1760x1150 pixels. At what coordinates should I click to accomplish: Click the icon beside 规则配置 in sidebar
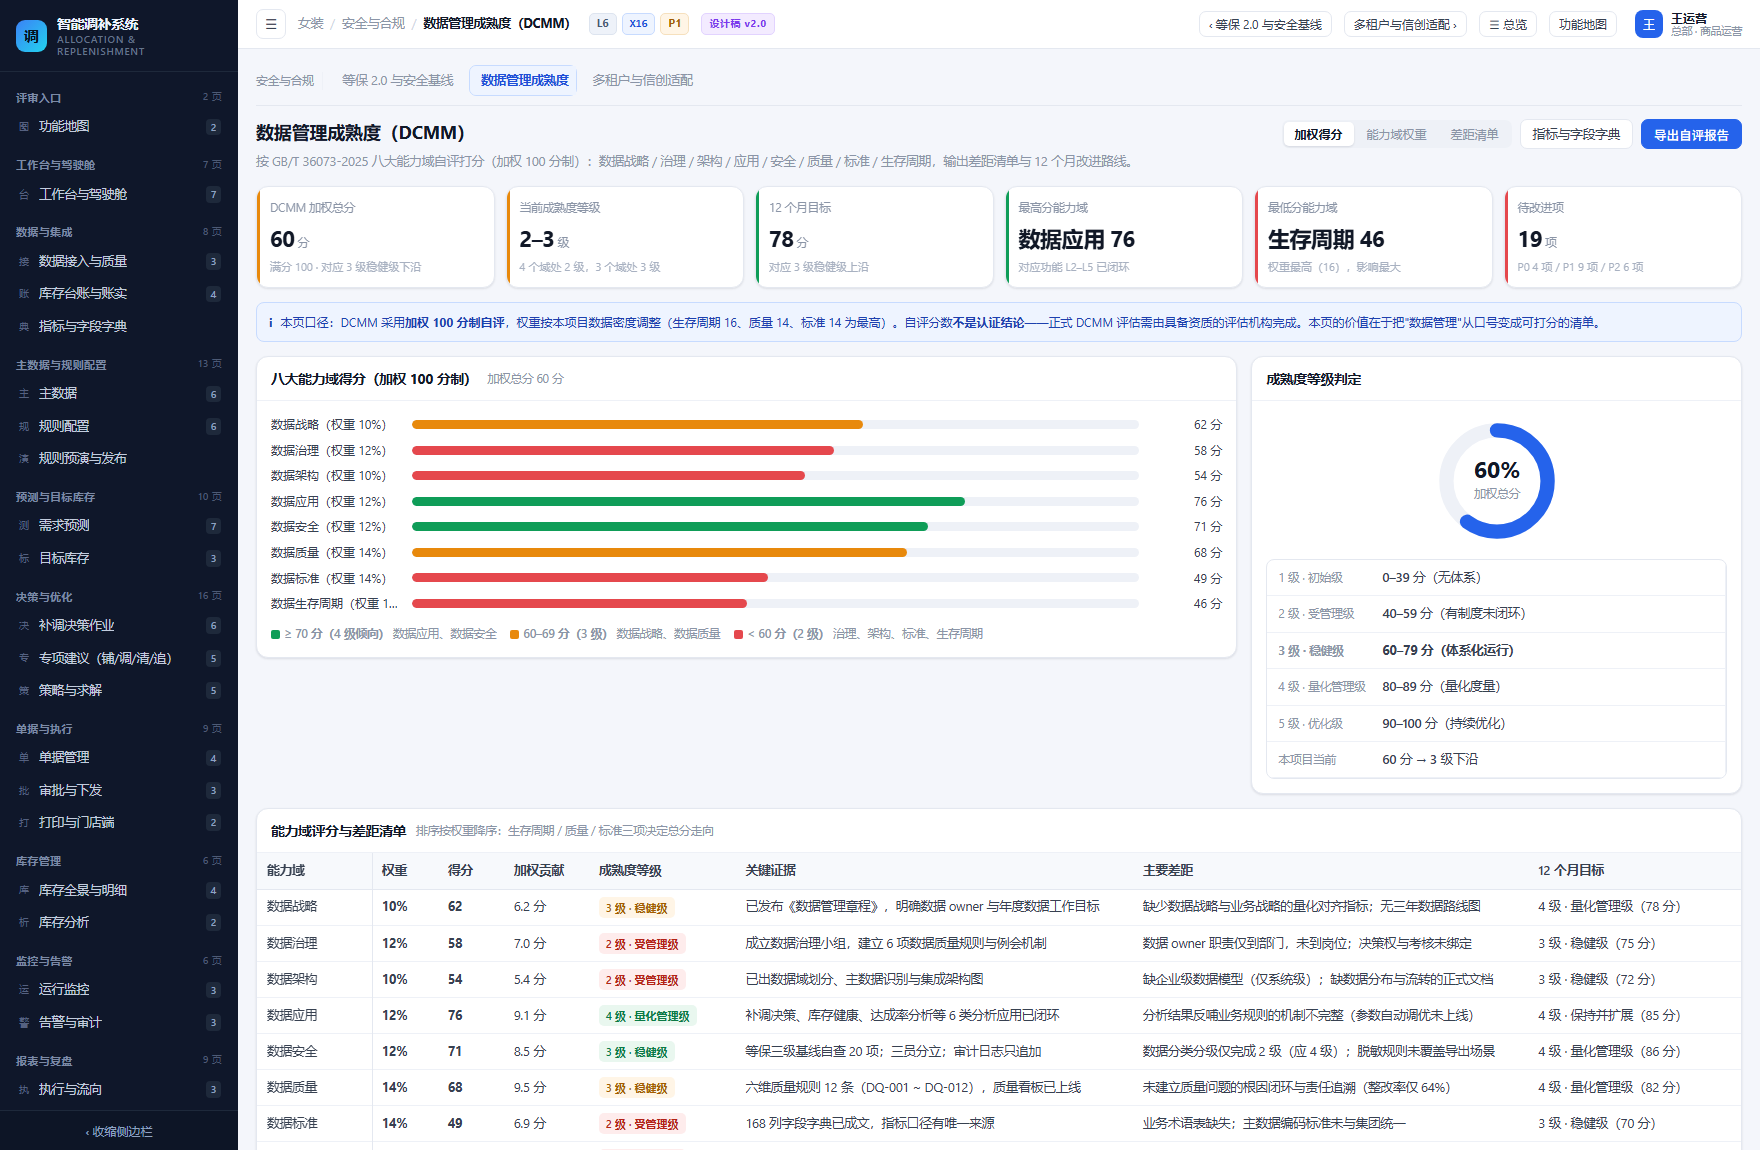tap(24, 427)
